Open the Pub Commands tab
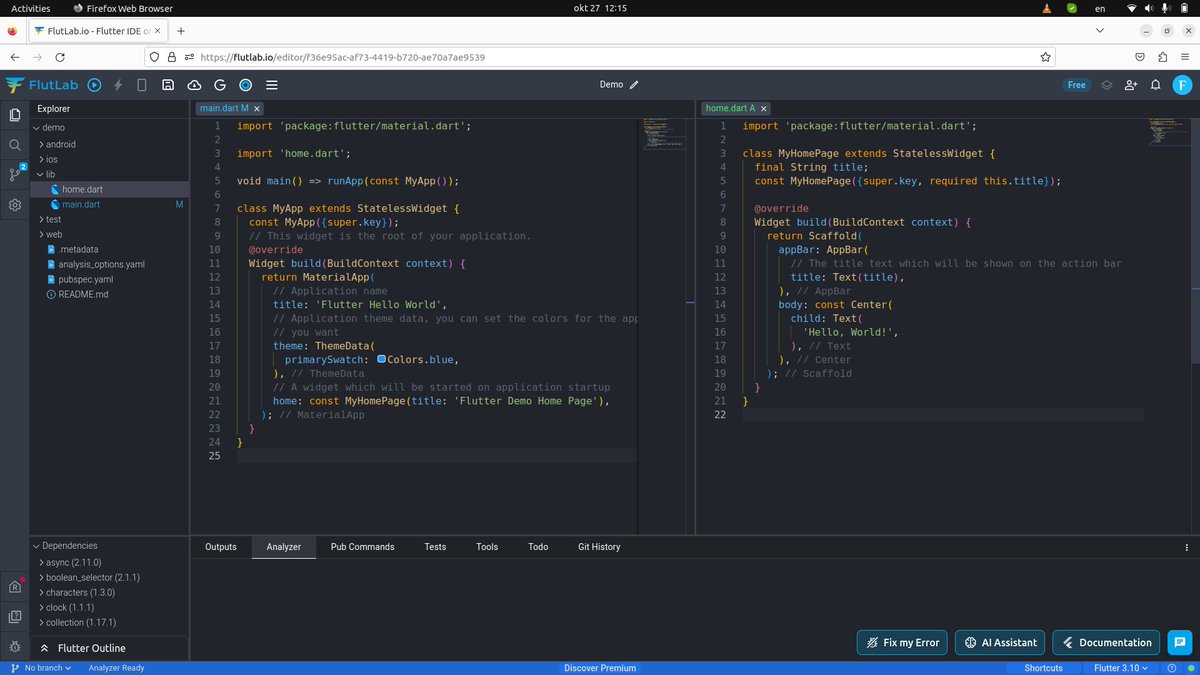The width and height of the screenshot is (1200, 675). coord(362,547)
